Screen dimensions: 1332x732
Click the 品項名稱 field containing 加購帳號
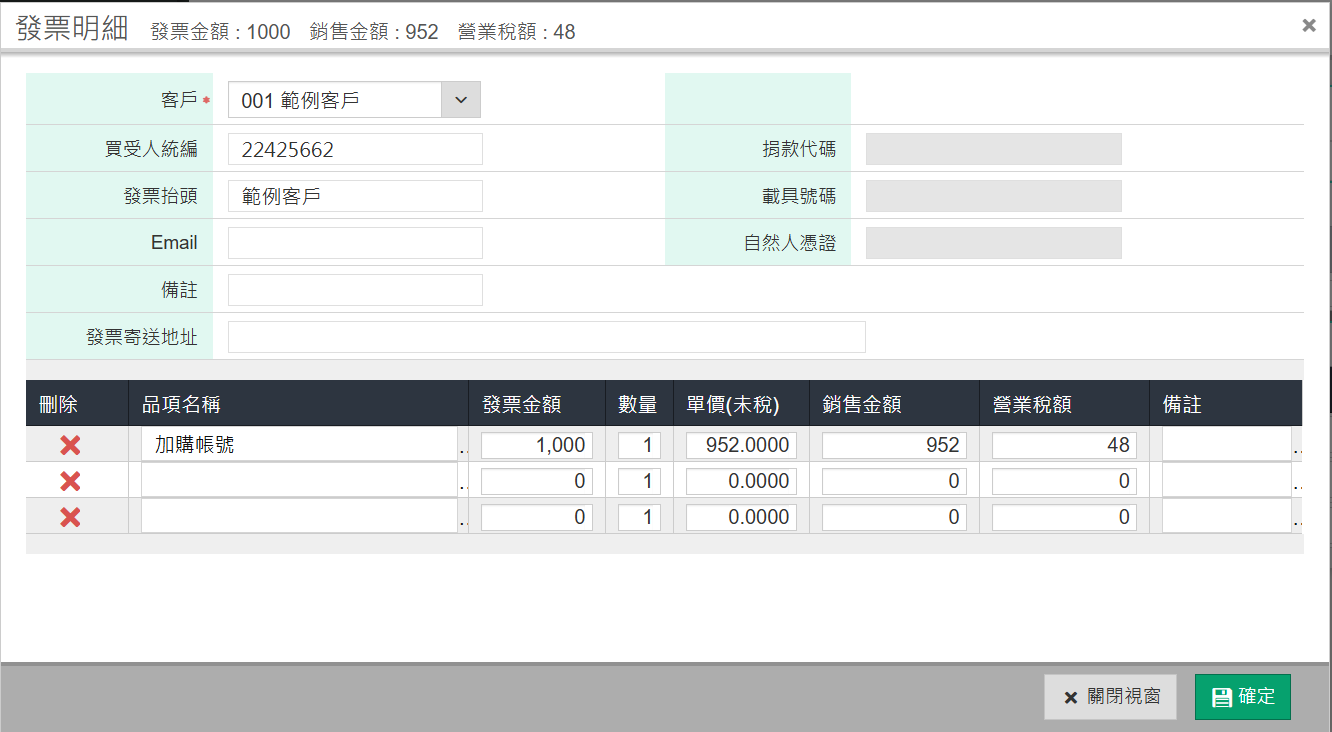click(x=298, y=446)
